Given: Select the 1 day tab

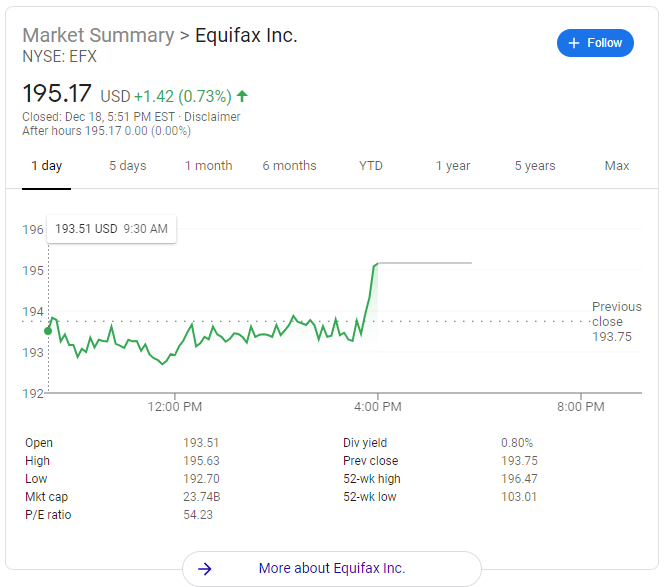Looking at the screenshot, I should tap(46, 166).
